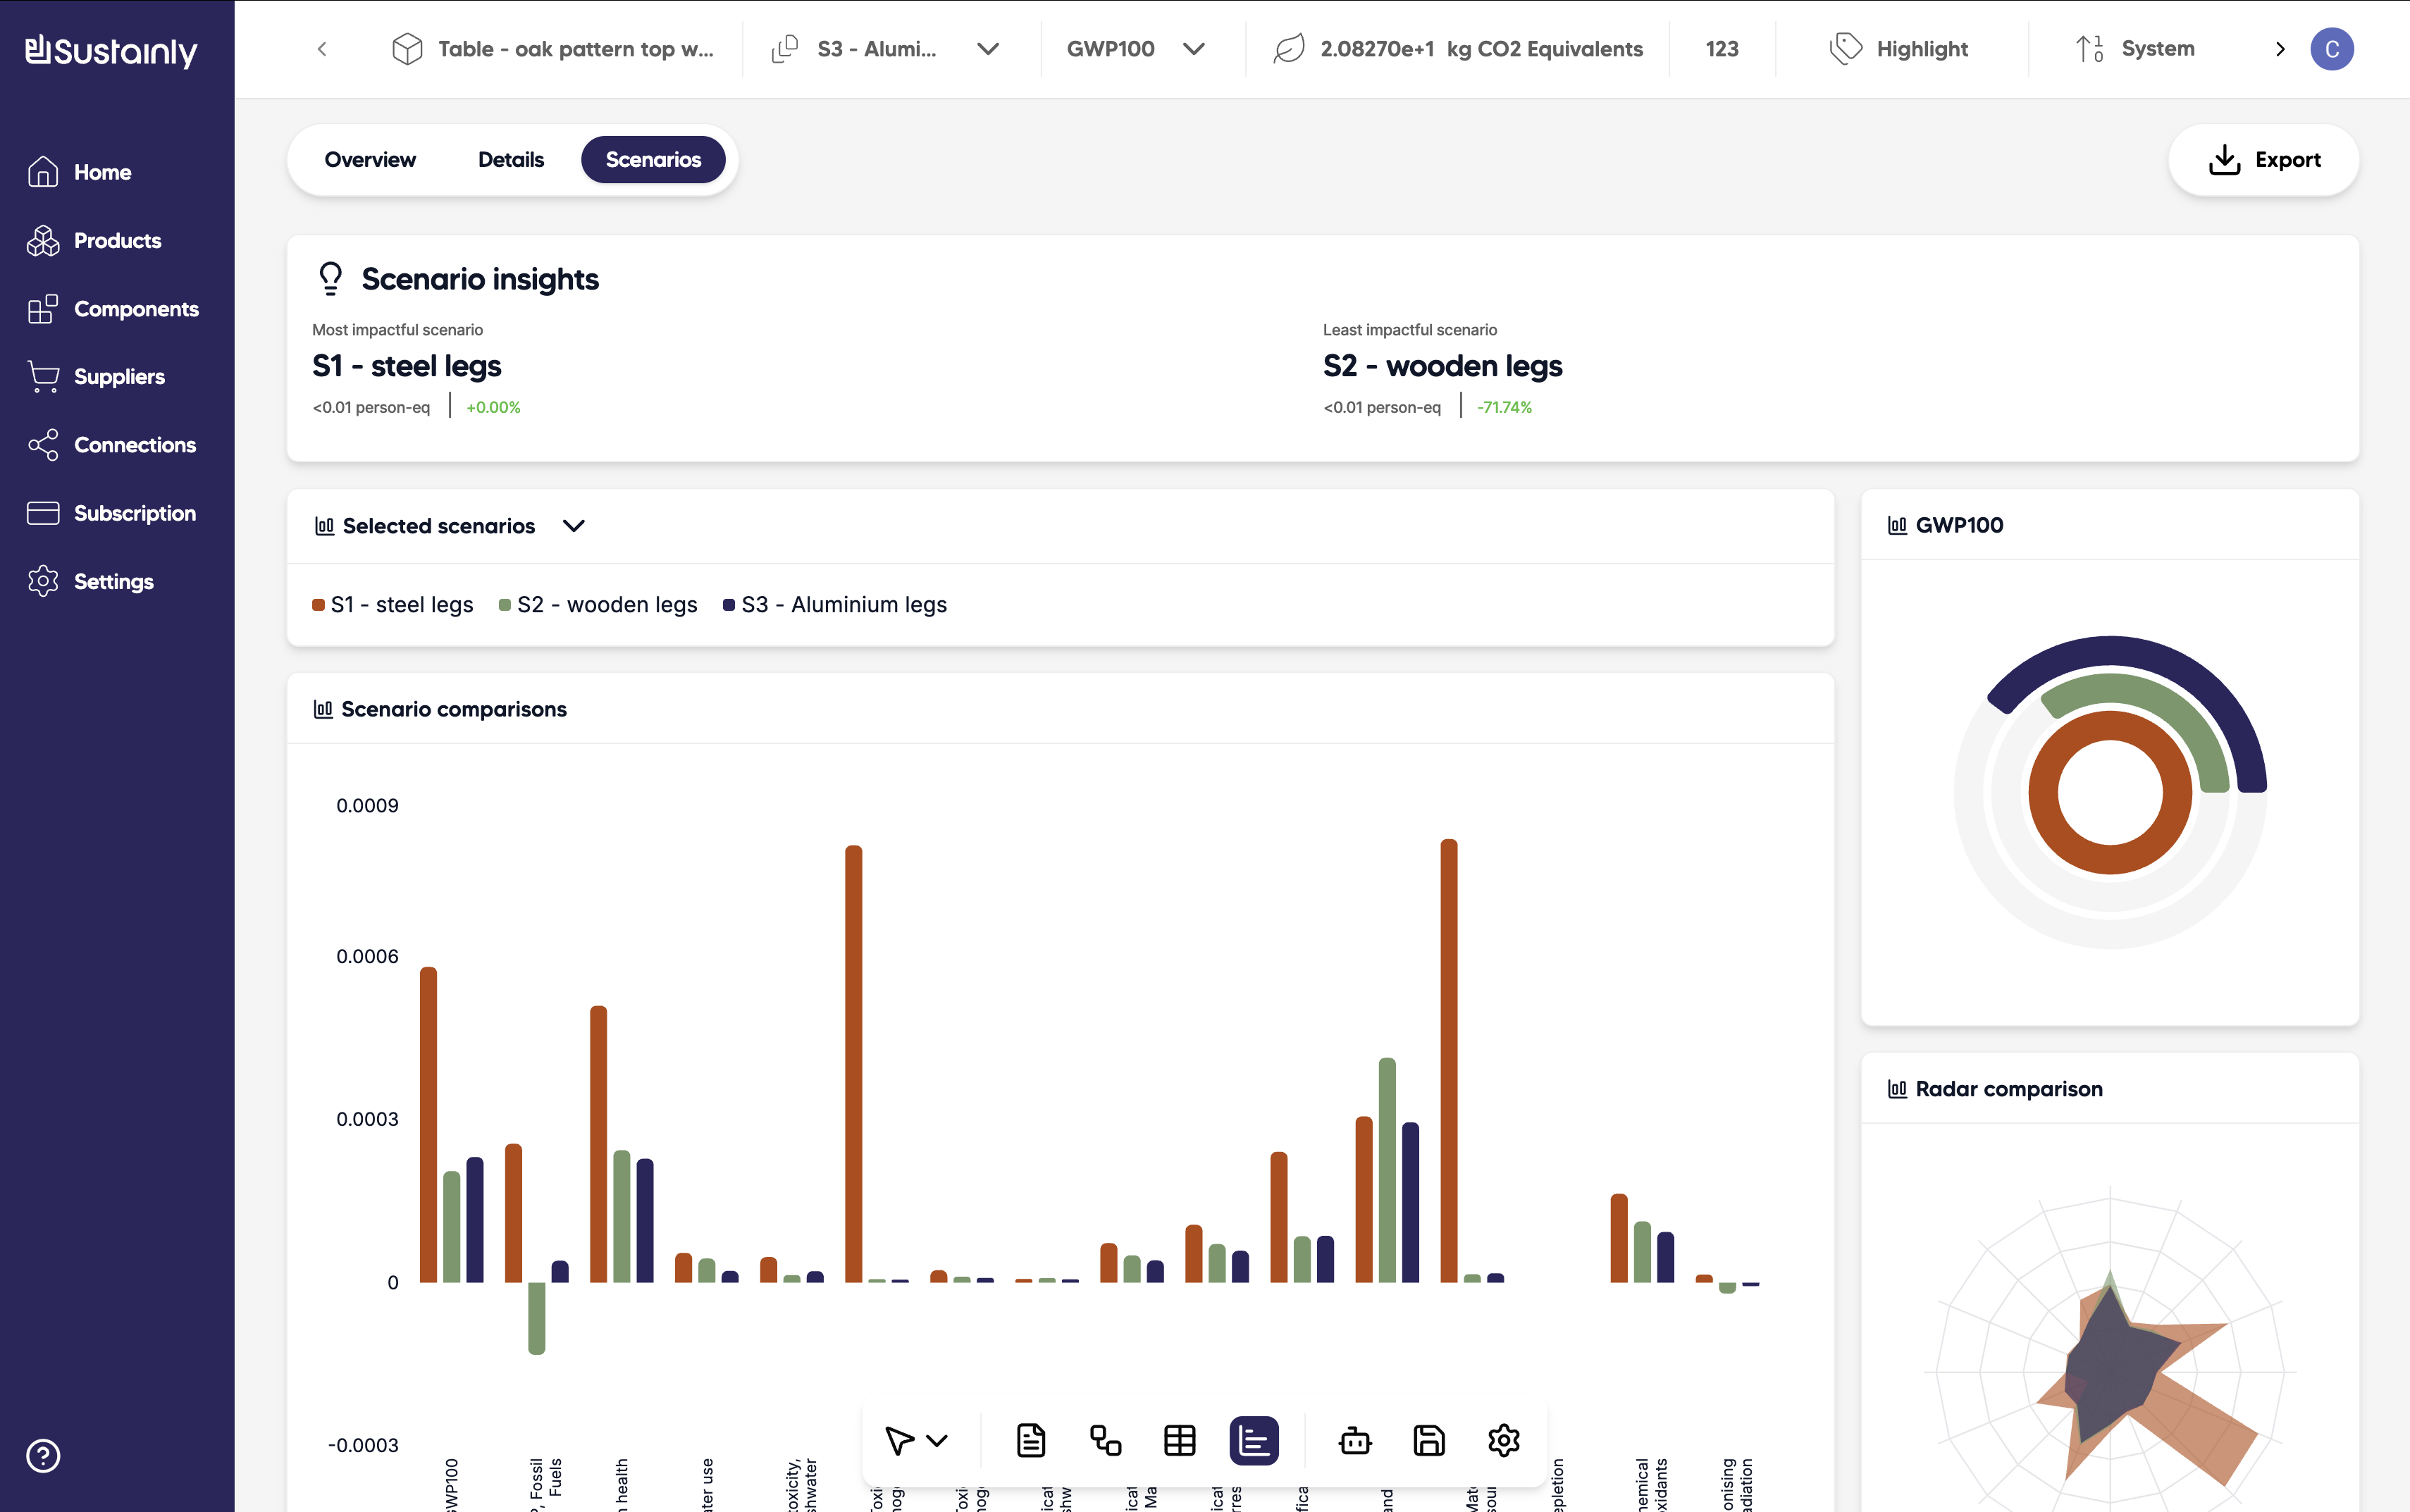2410x1512 pixels.
Task: Open the flow diagram view icon
Action: 1105,1440
